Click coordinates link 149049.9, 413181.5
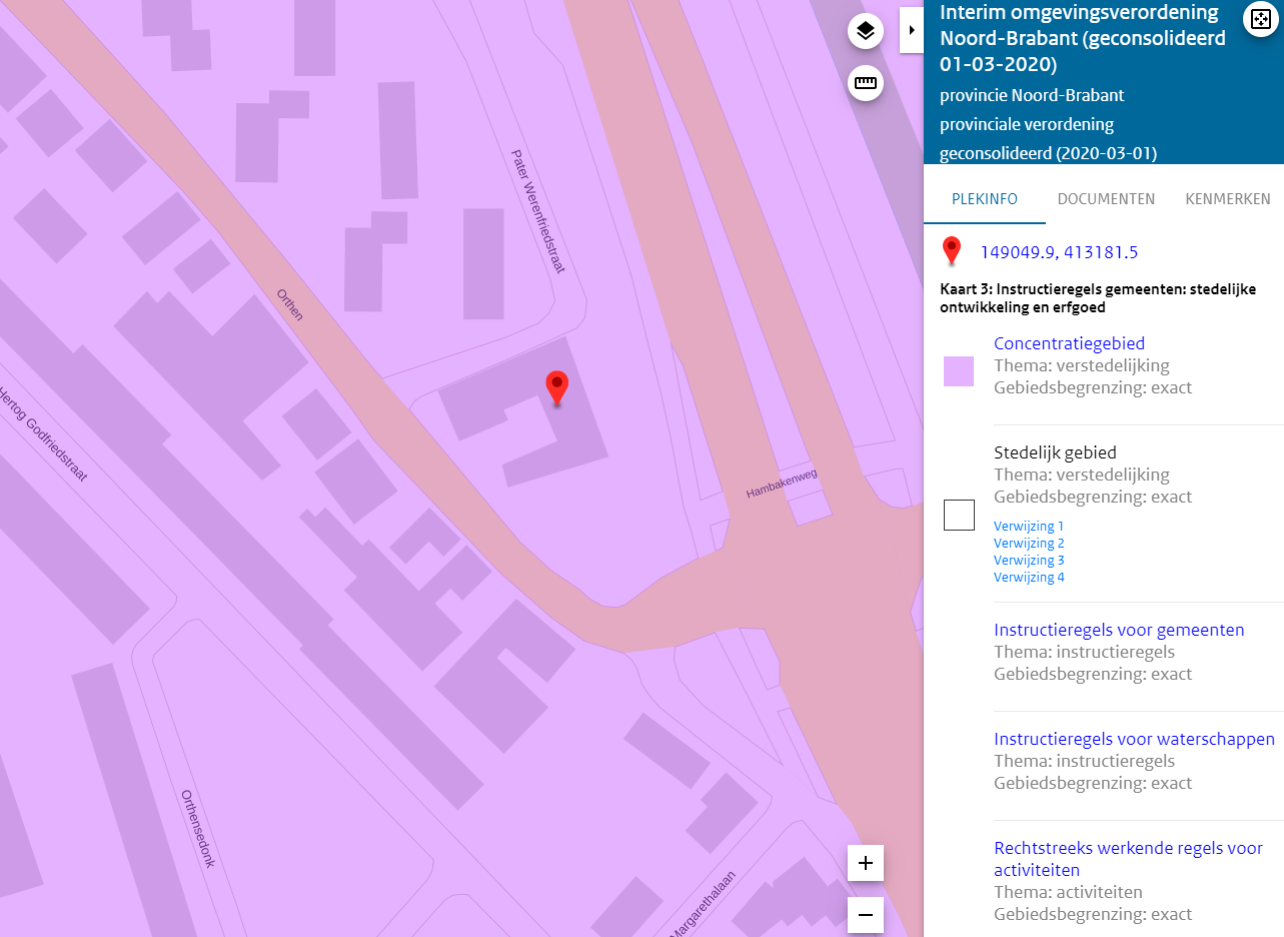The image size is (1284, 937). coord(1059,252)
